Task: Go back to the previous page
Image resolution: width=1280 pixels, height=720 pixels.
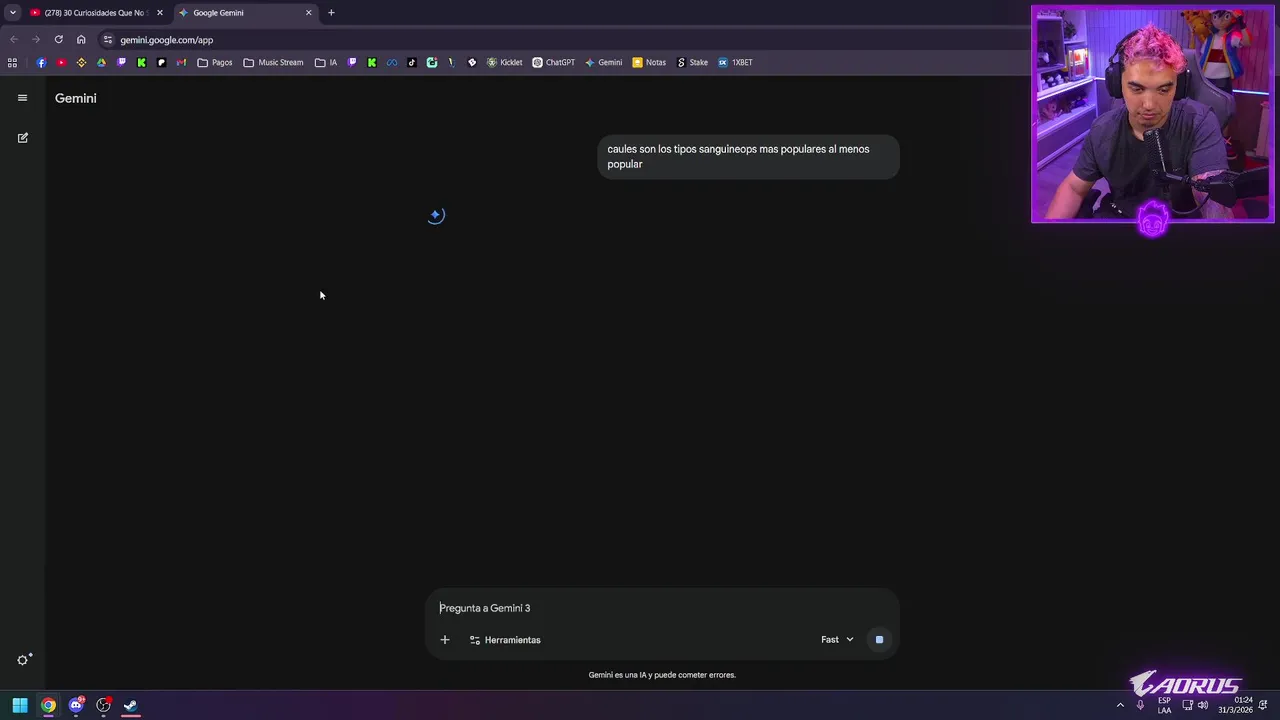Action: (14, 40)
